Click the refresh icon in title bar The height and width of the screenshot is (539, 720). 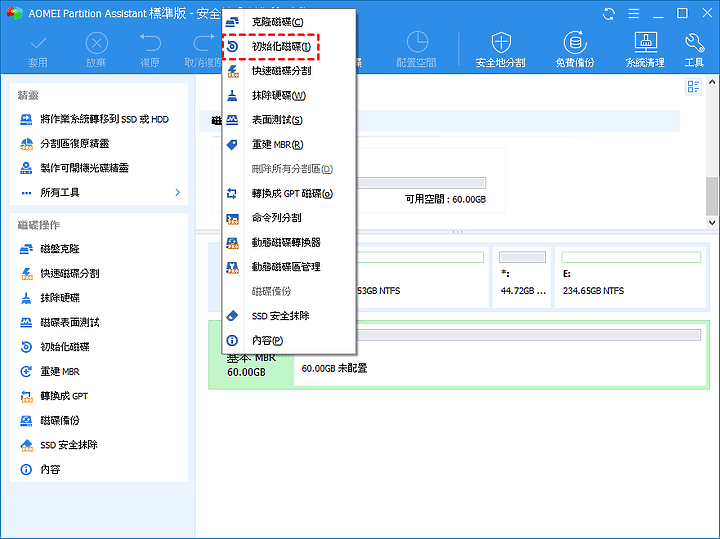click(x=609, y=14)
